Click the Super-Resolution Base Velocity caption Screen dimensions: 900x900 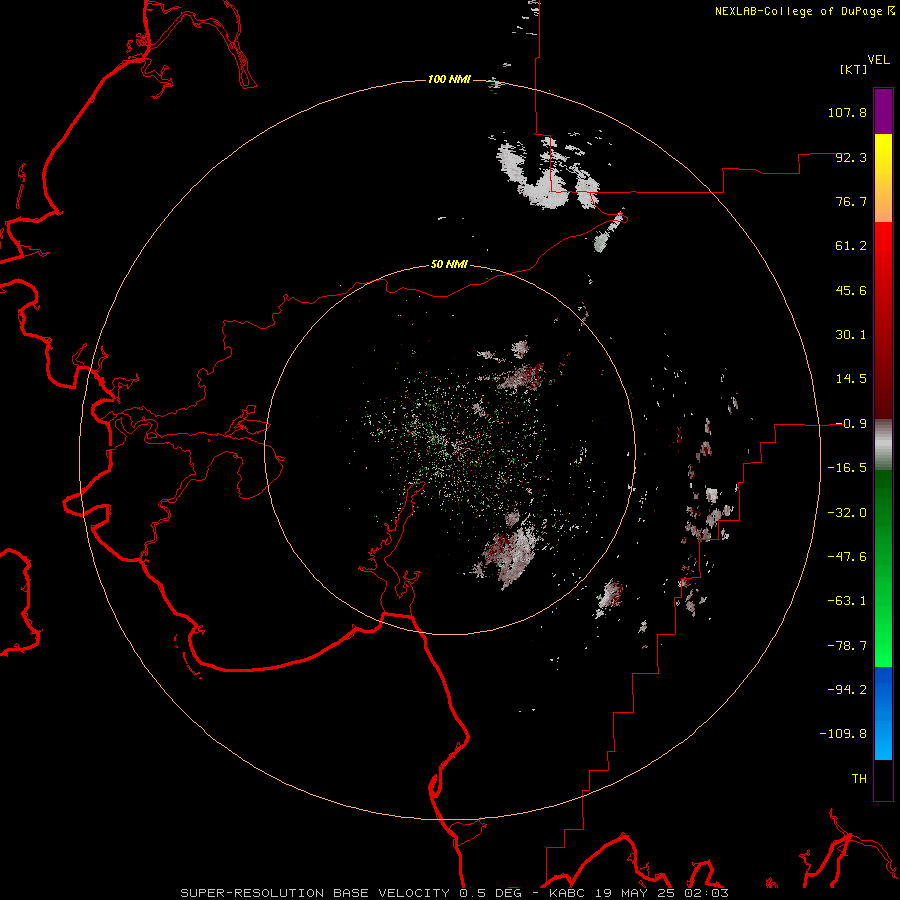pos(351,893)
